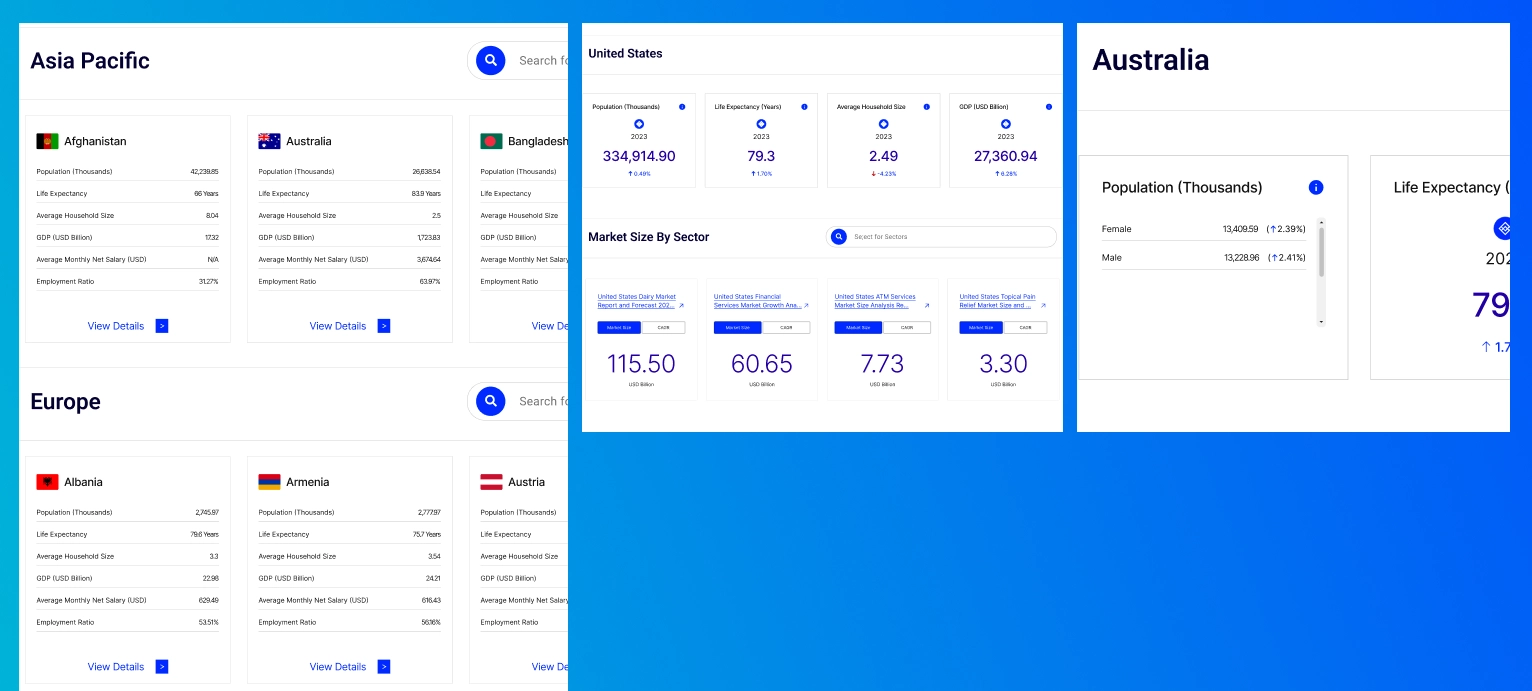The width and height of the screenshot is (1532, 691).
Task: Open View Details for Australia
Action: 338,326
